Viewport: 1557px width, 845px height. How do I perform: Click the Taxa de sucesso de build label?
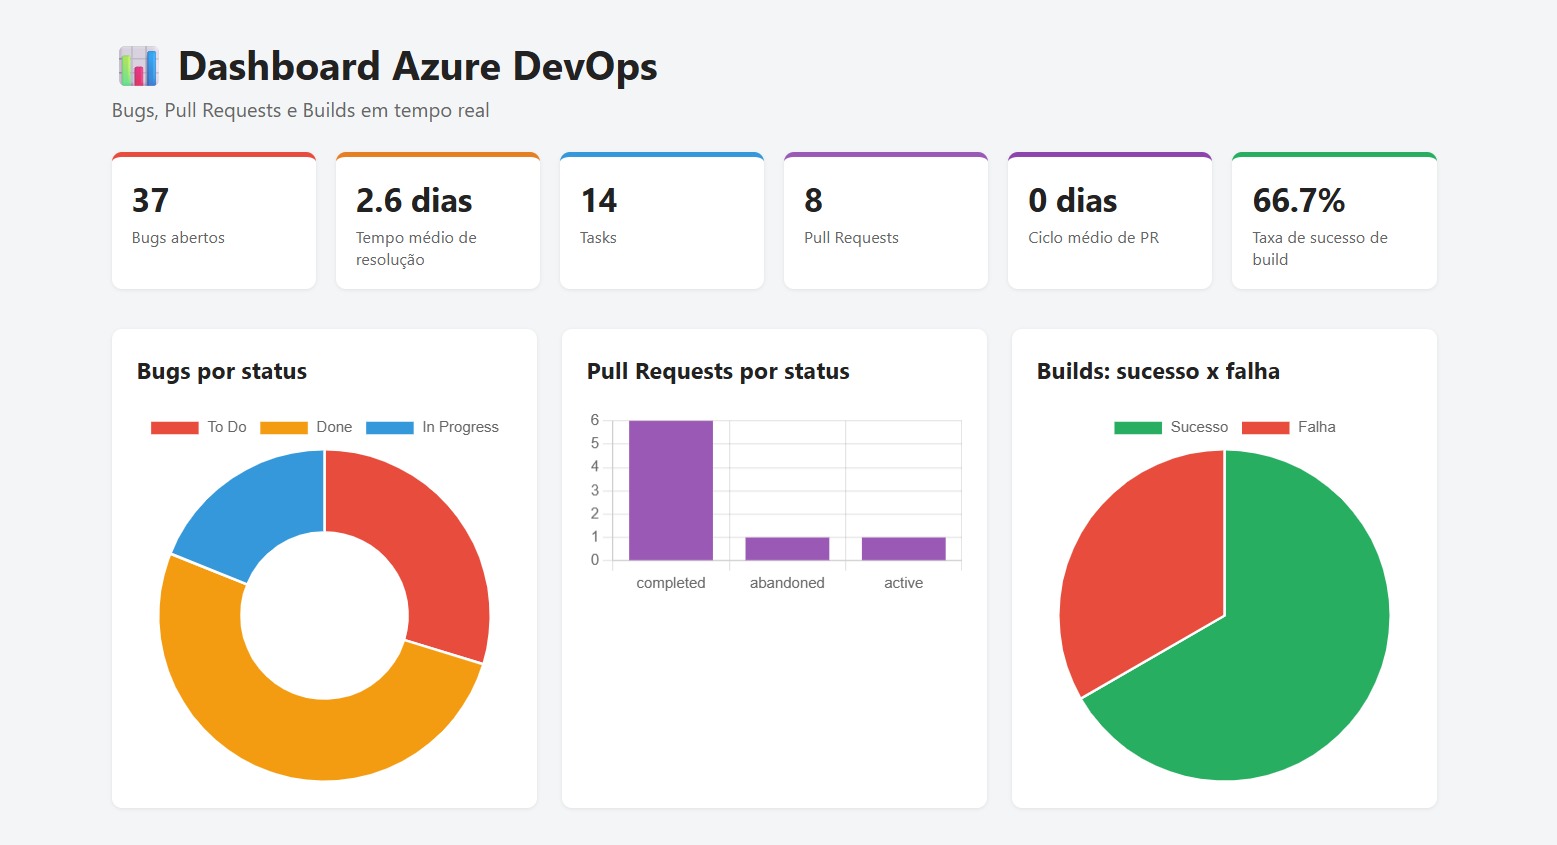[1320, 249]
